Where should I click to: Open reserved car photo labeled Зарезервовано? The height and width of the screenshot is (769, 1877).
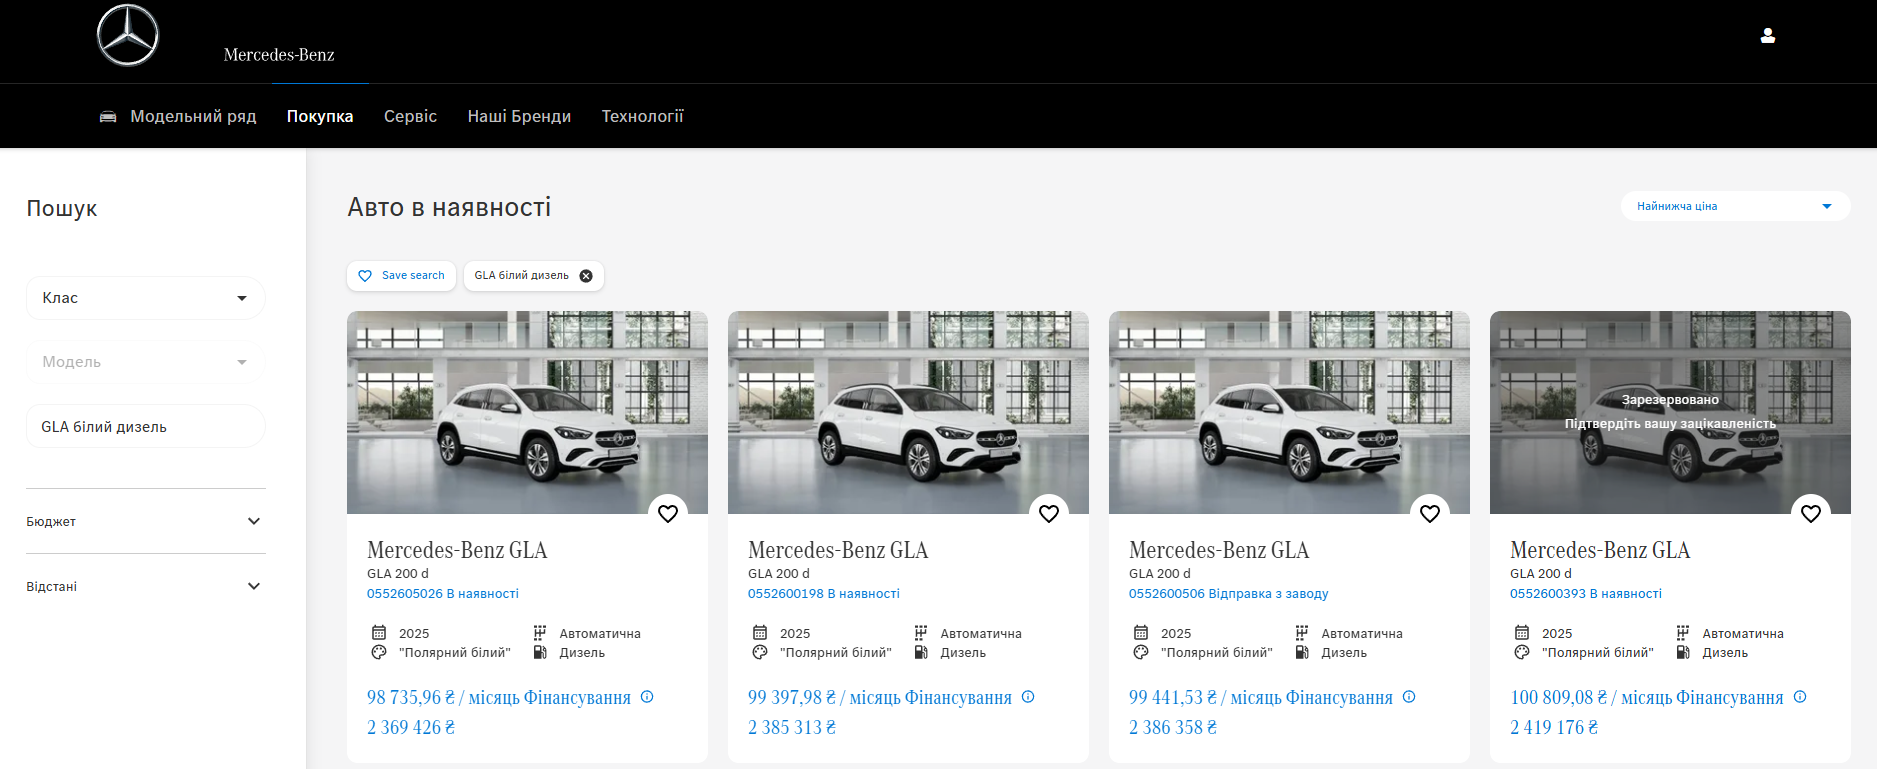coord(1670,412)
